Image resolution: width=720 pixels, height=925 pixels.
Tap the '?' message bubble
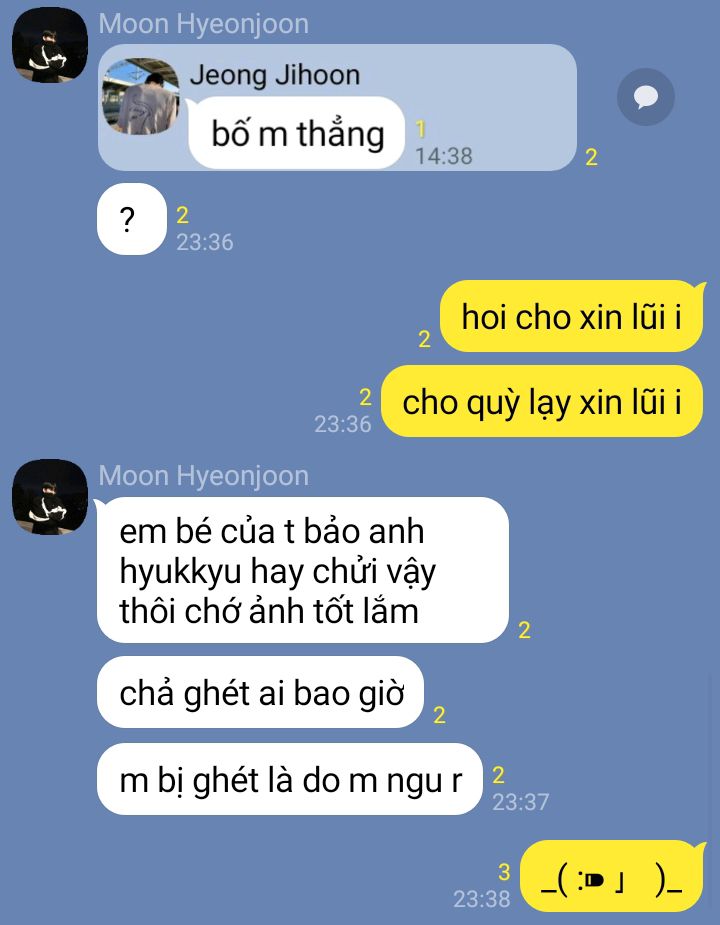[132, 219]
